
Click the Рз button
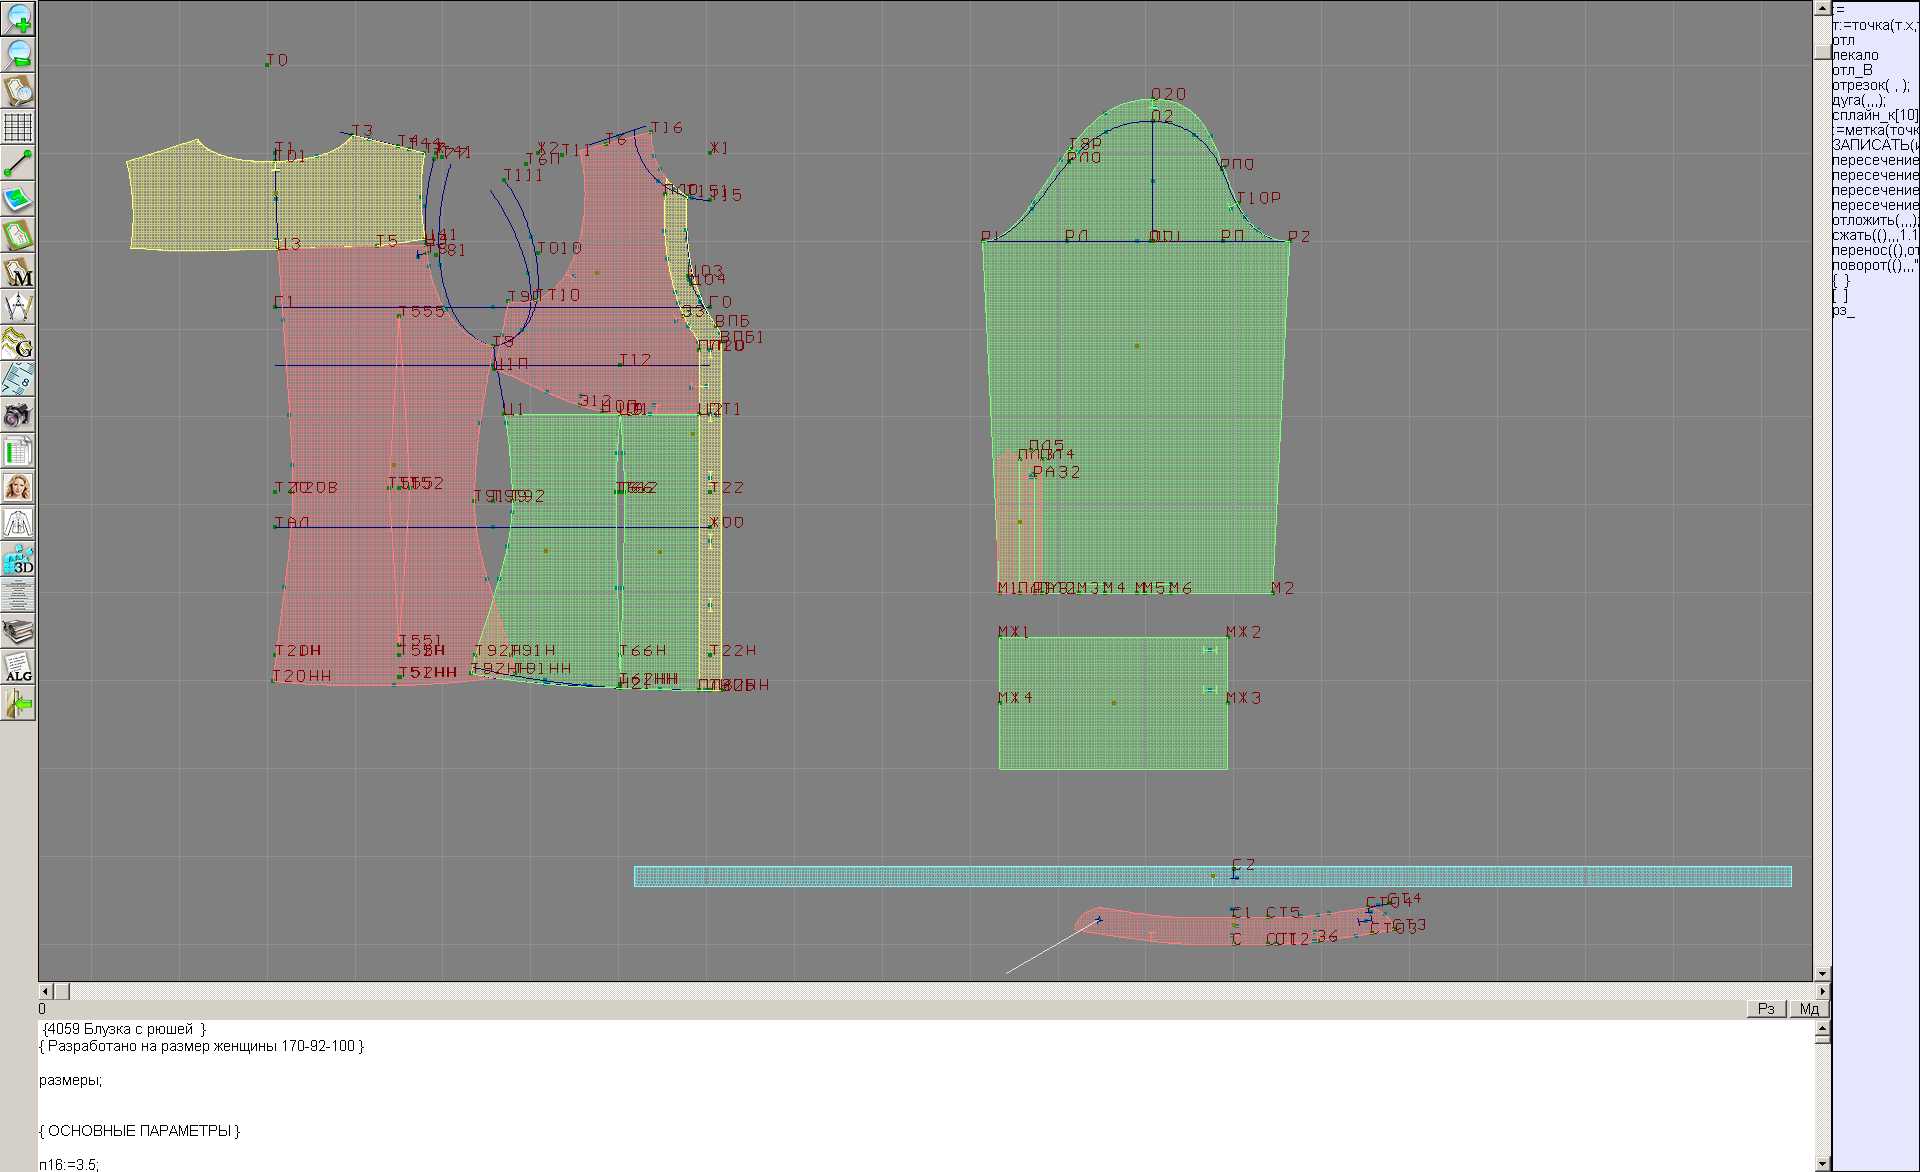tap(1766, 1008)
